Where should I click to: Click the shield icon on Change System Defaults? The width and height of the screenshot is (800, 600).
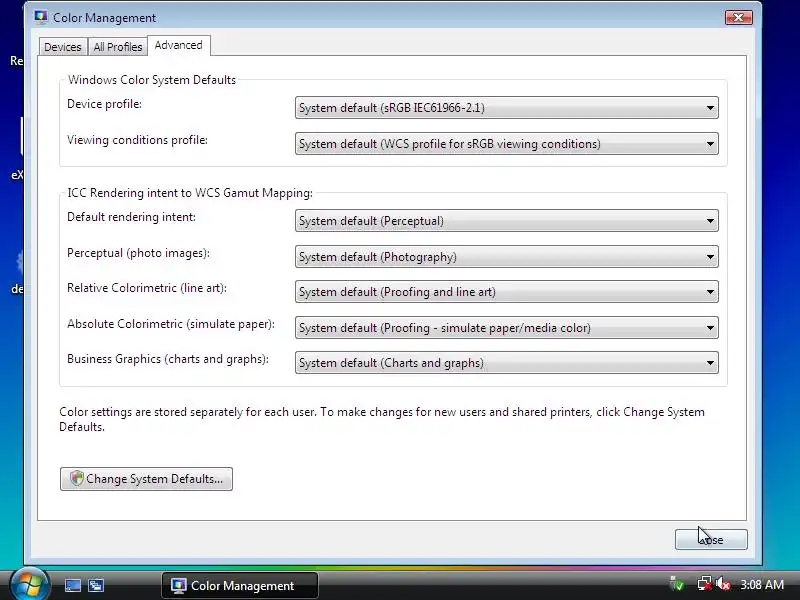coord(77,479)
